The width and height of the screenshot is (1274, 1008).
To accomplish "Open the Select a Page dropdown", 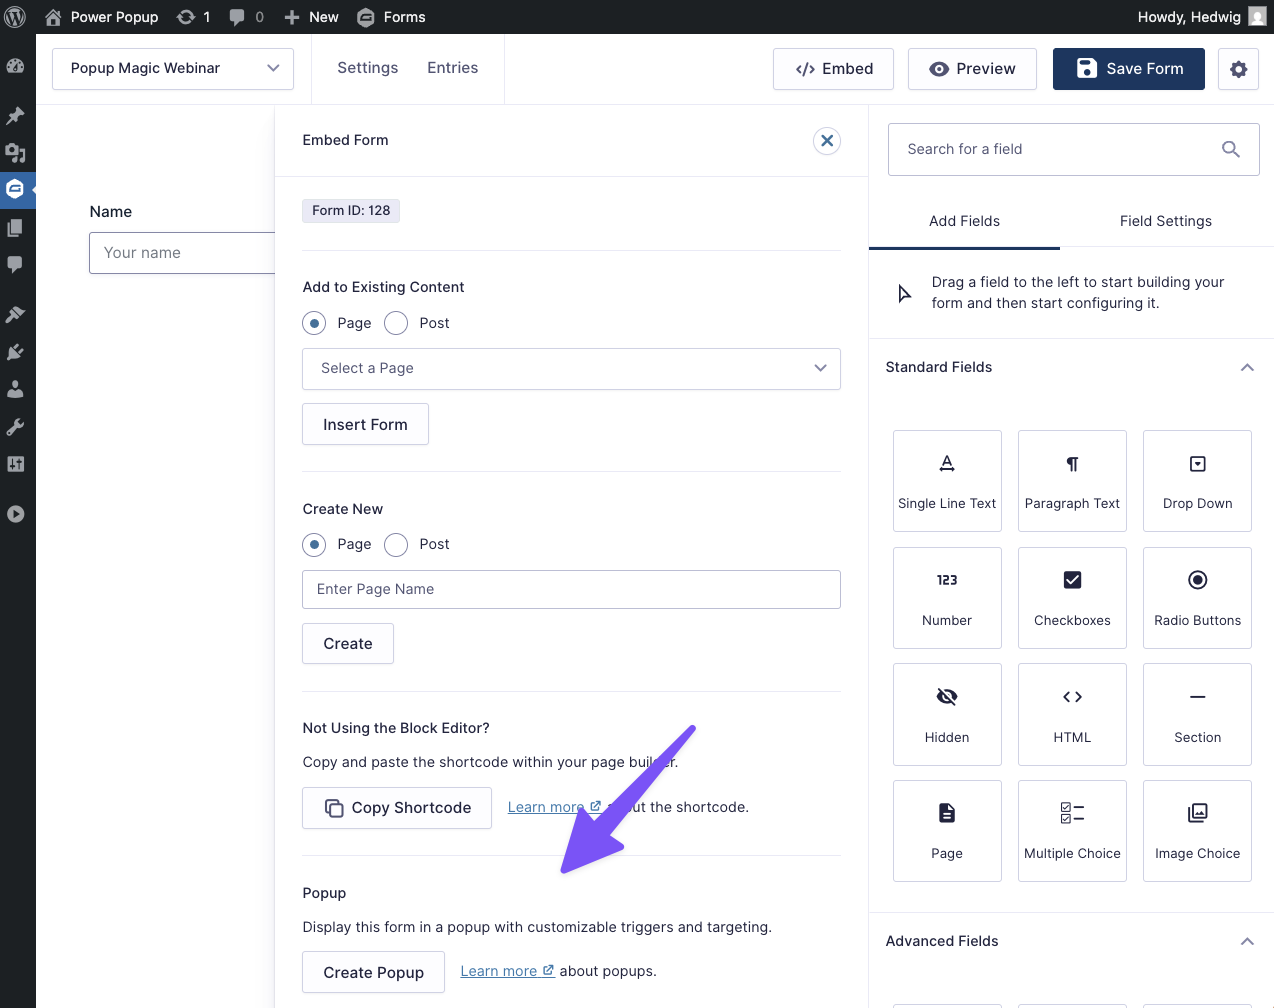I will 571,369.
